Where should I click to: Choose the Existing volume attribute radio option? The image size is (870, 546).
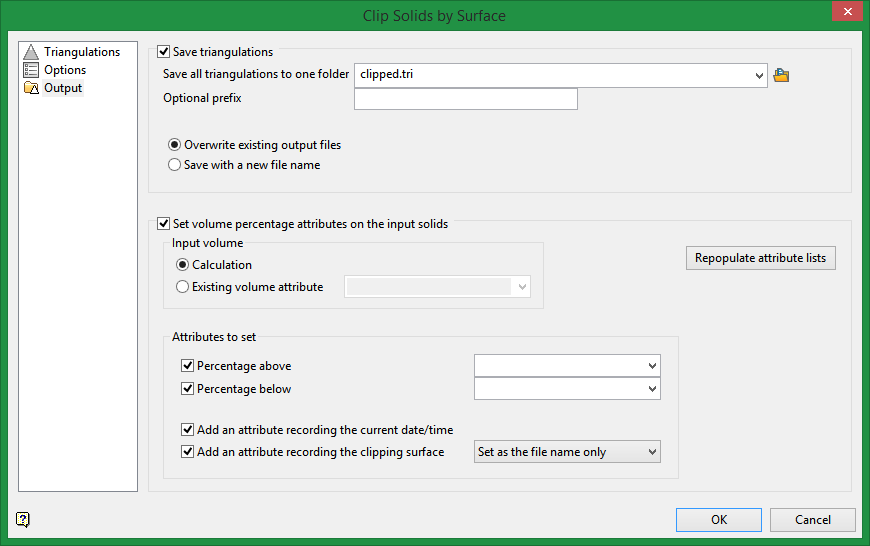point(182,287)
